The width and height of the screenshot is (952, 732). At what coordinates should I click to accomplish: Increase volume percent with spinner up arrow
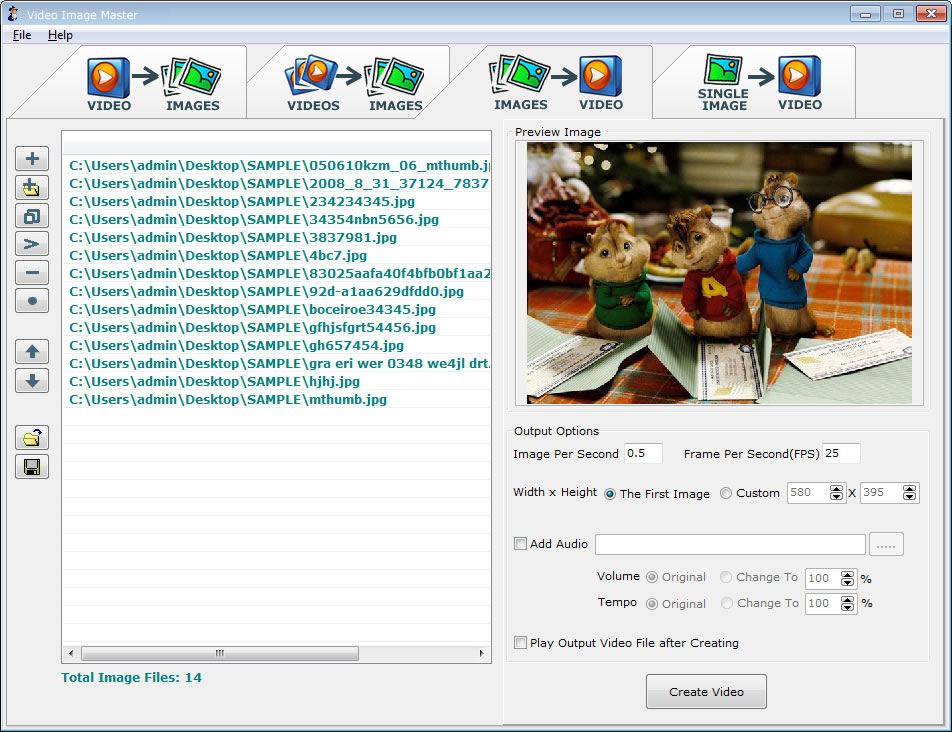coord(848,574)
